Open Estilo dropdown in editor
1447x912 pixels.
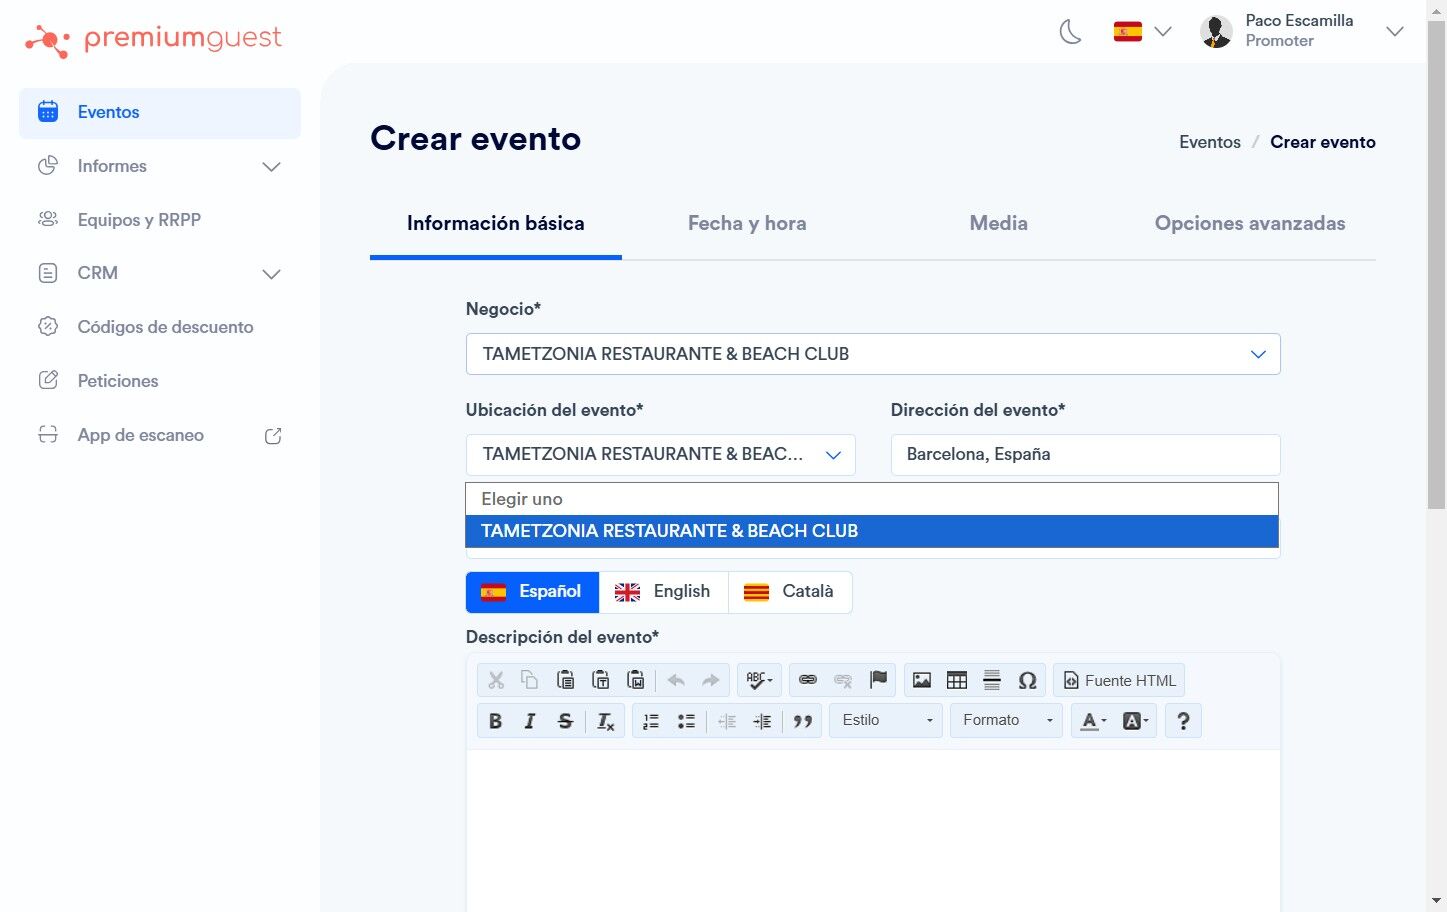click(x=886, y=721)
